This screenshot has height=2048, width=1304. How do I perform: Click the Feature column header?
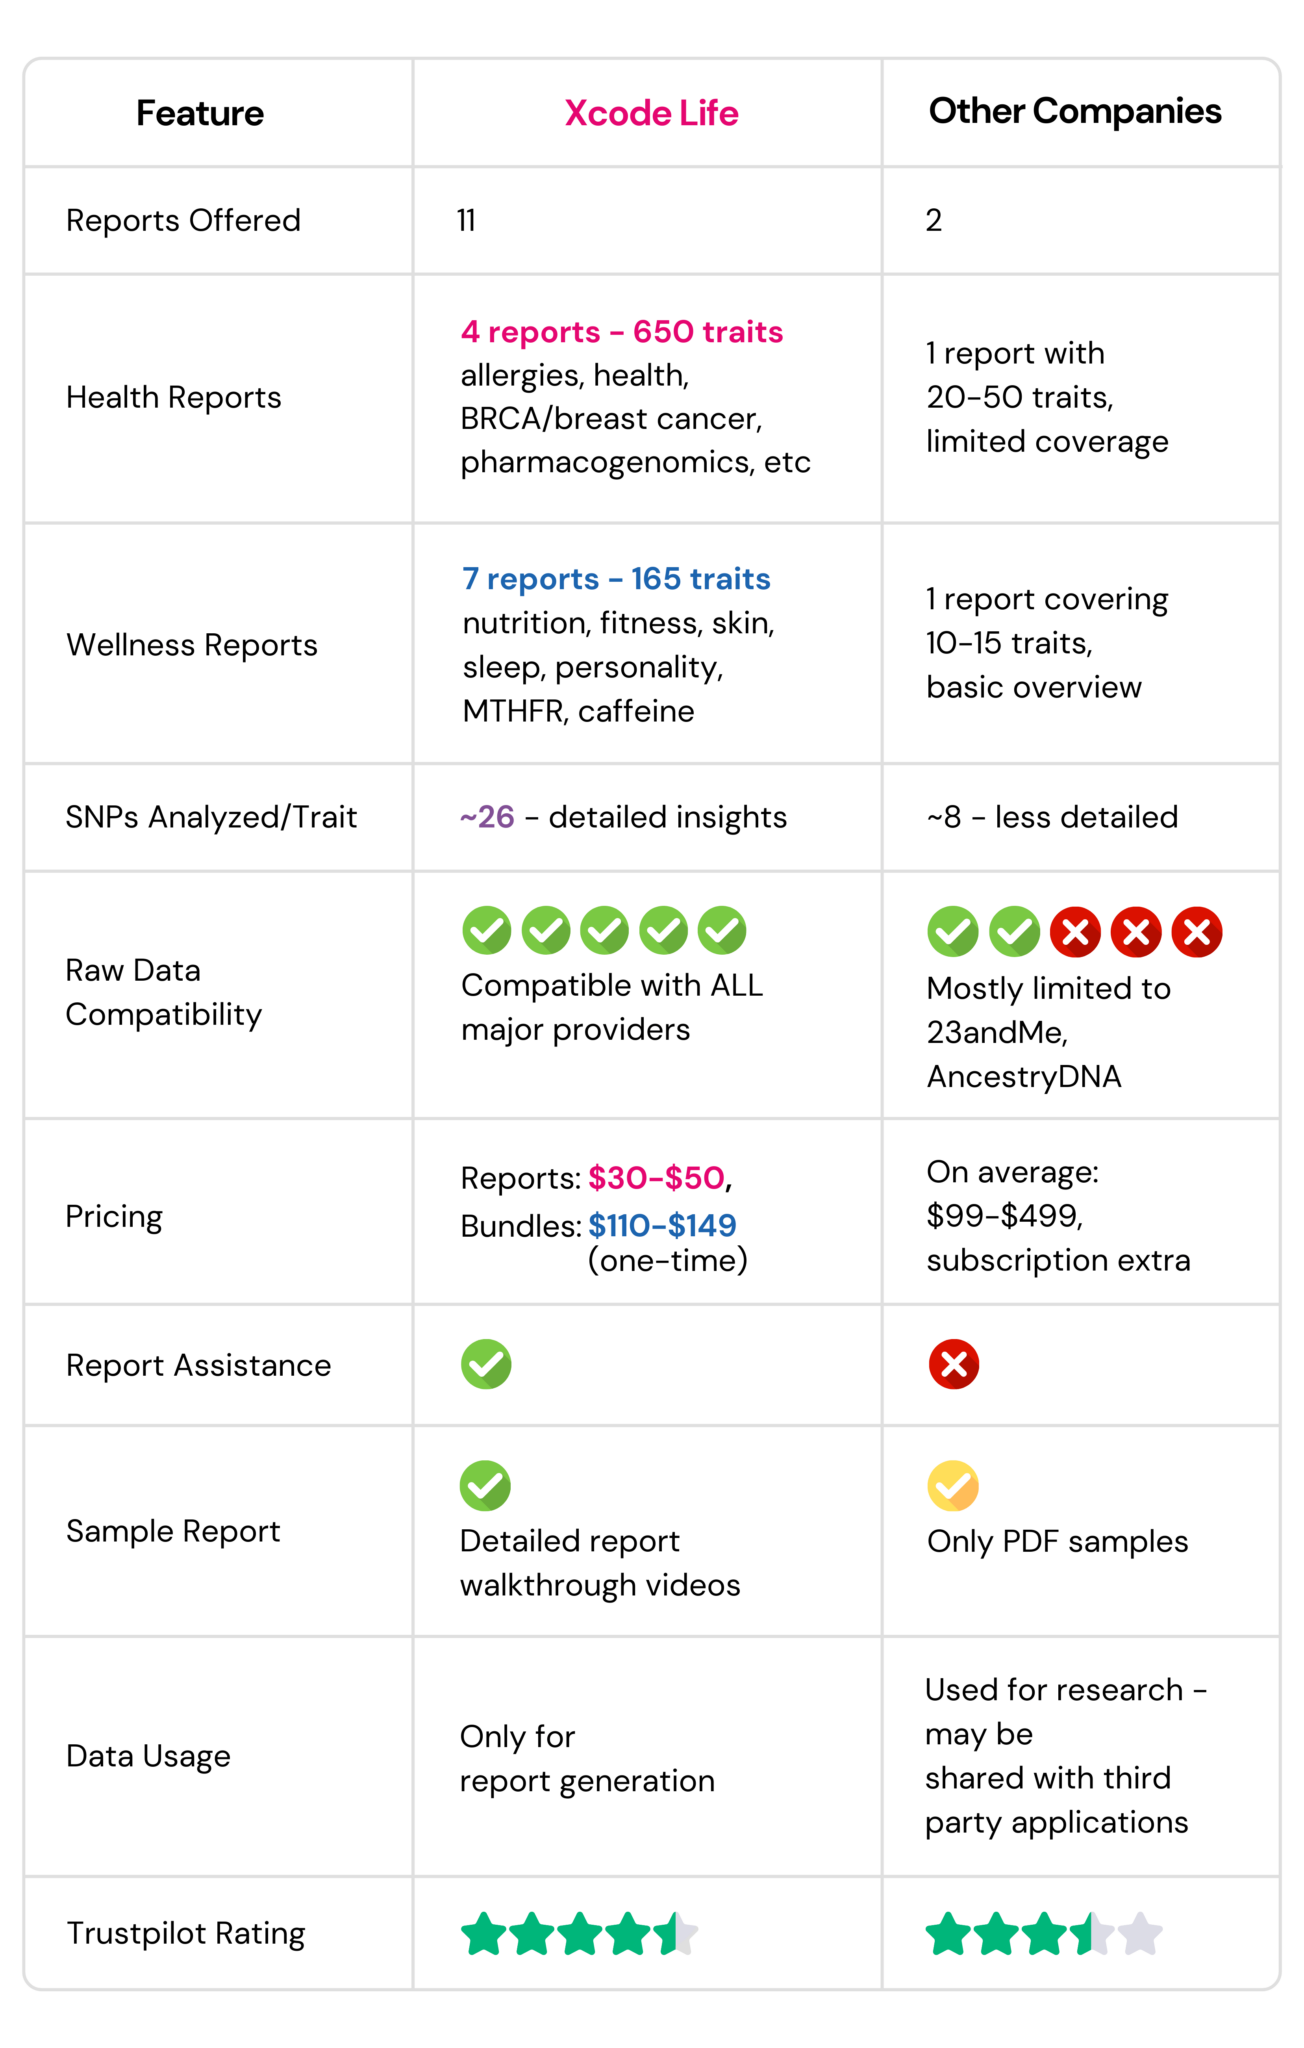pos(200,113)
